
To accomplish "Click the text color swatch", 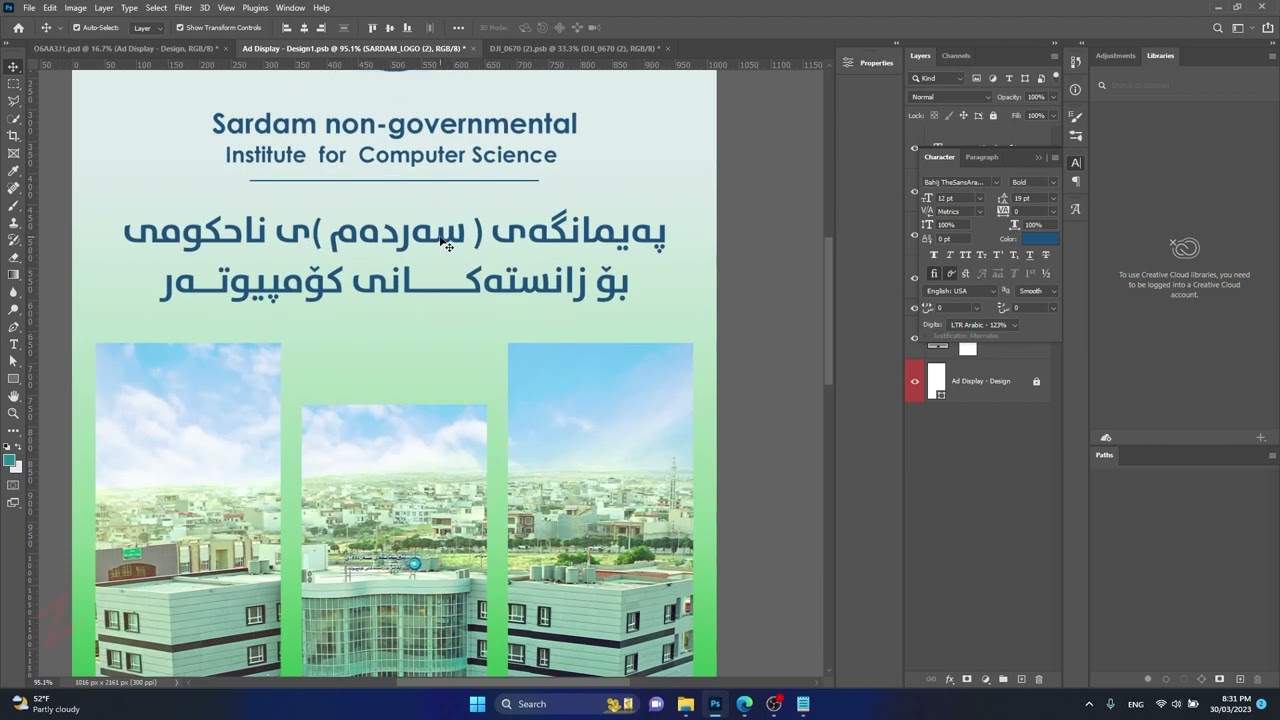I will 1040,239.
